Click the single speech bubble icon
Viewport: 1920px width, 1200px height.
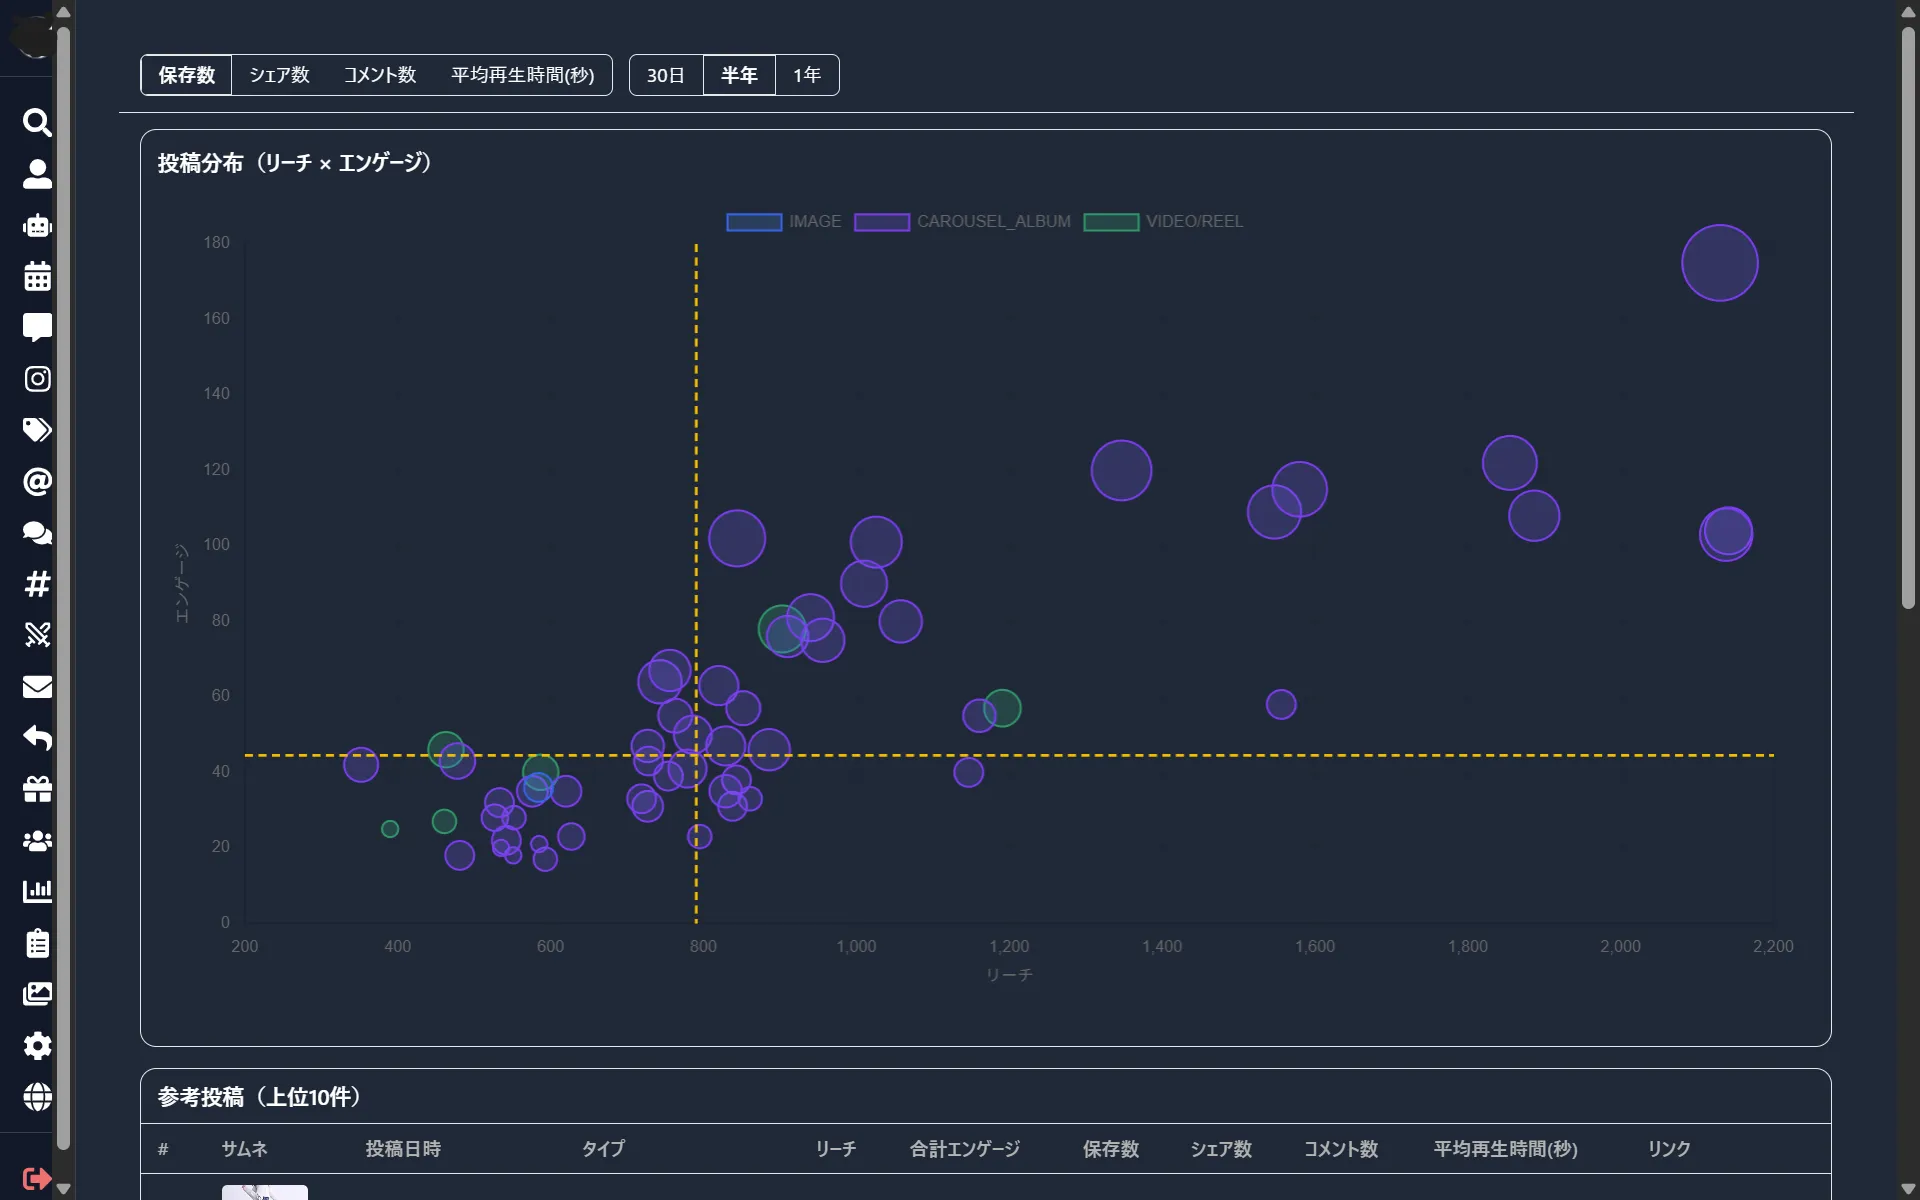pos(37,328)
